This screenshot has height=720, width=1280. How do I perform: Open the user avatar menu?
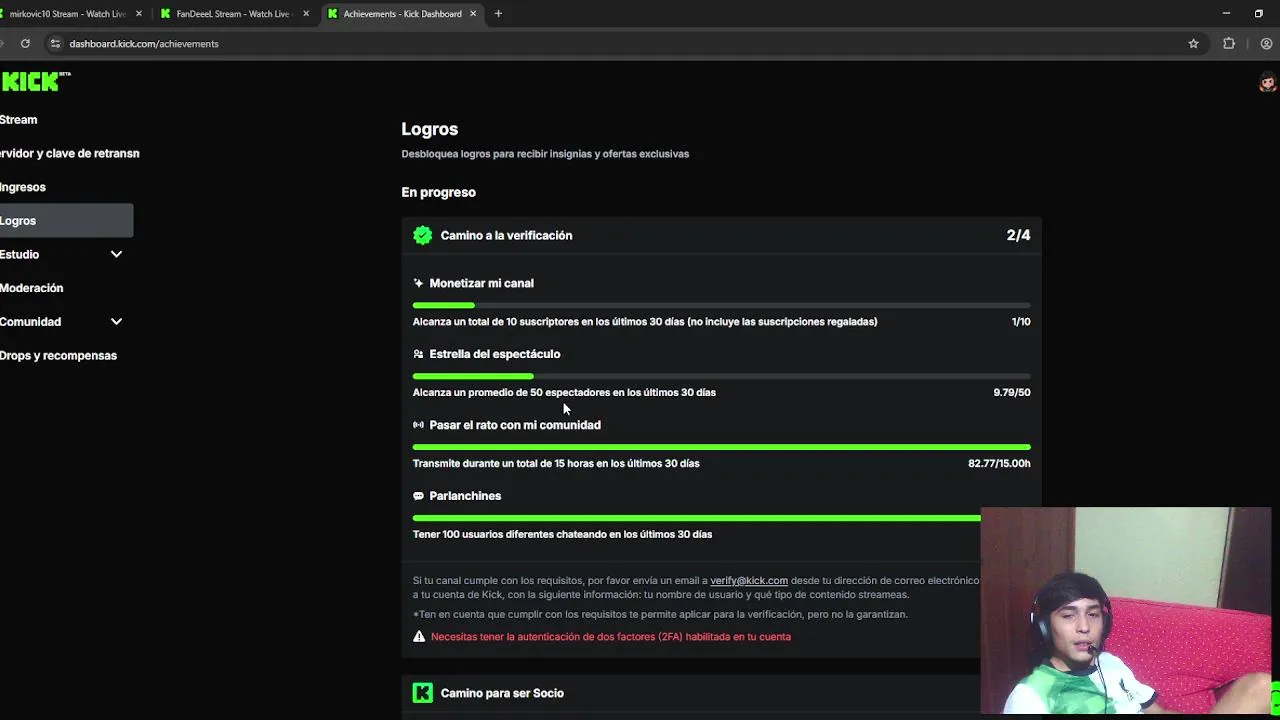[x=1267, y=82]
